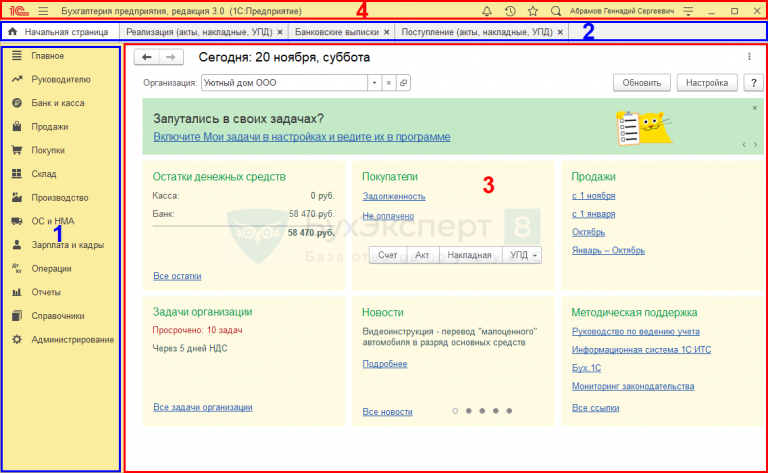The height and width of the screenshot is (473, 768).
Task: Open the Банк и касса section
Action: tap(58, 103)
